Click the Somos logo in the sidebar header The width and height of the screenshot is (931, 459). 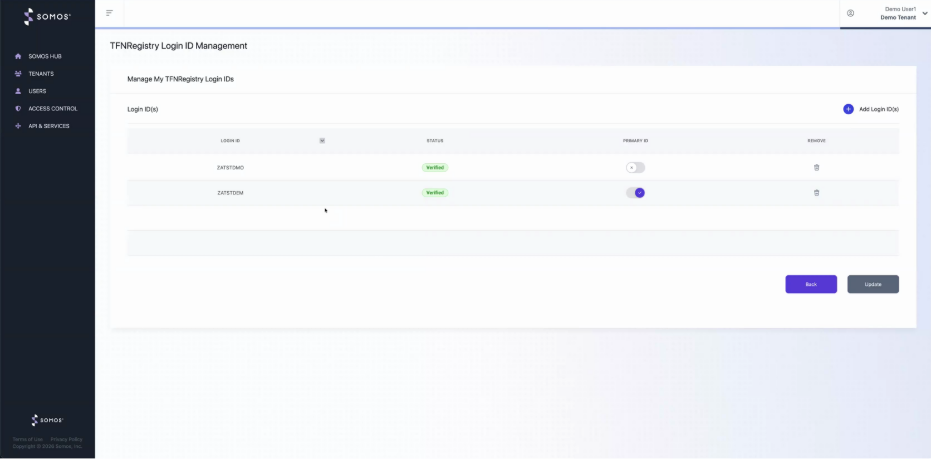click(47, 16)
